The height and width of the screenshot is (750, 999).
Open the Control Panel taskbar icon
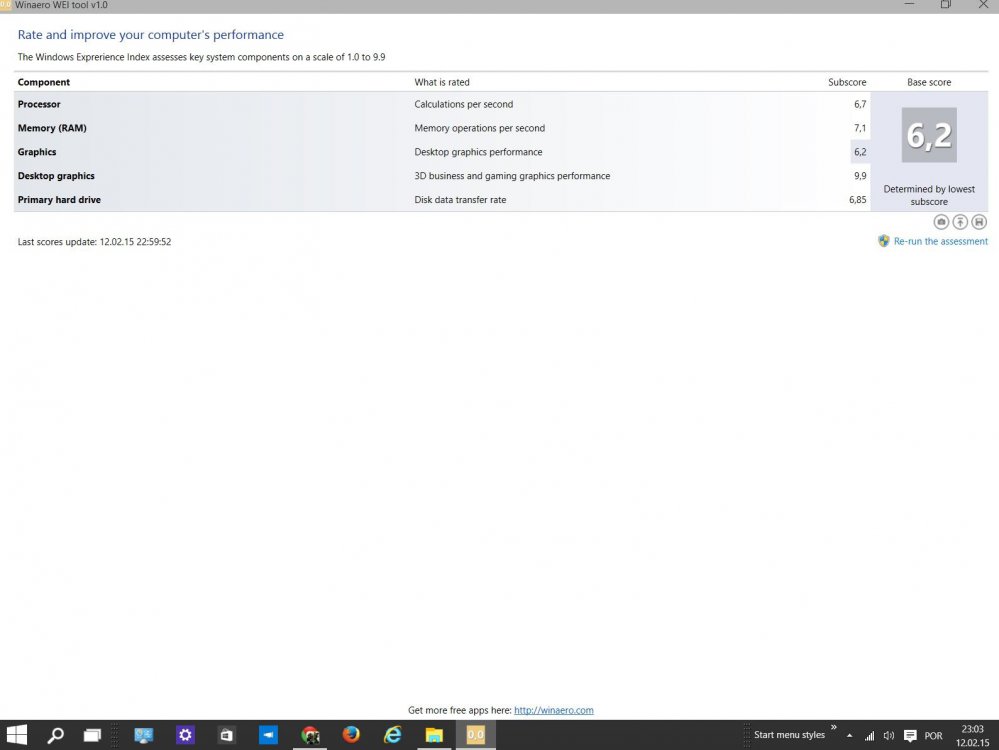tap(143, 735)
